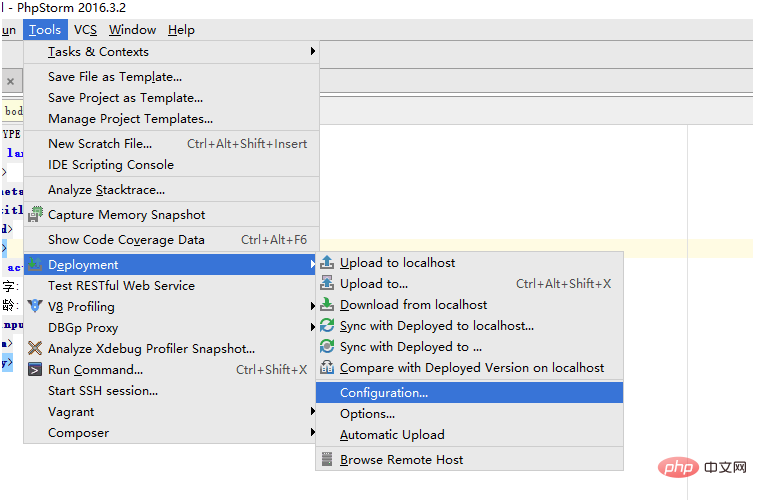Viewport: 757px width, 500px height.
Task: Open the Window menu
Action: (x=132, y=30)
